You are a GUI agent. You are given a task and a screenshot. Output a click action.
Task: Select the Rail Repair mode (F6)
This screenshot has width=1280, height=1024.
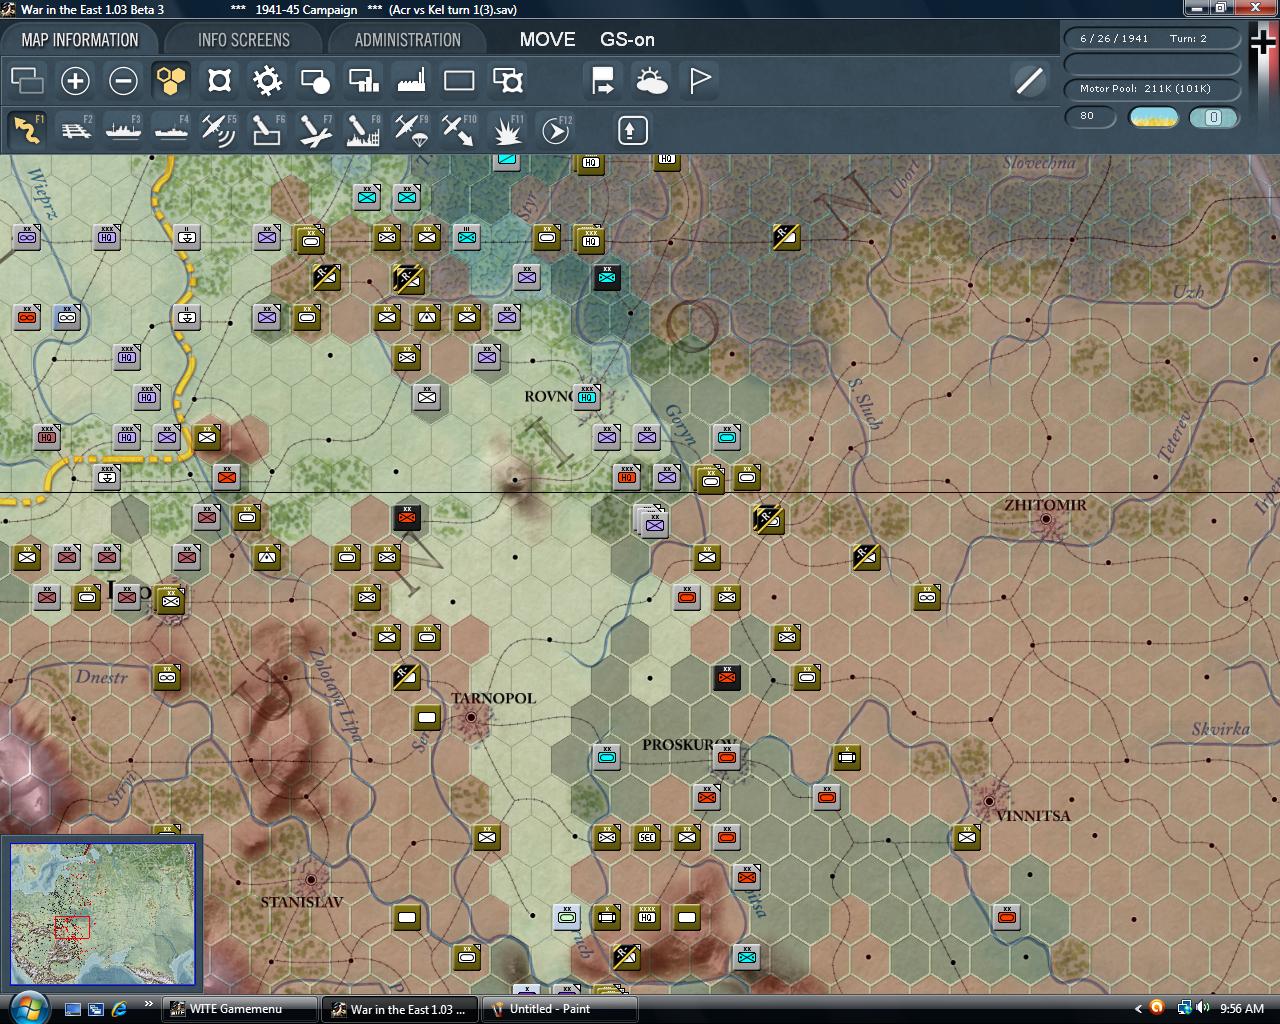(x=266, y=129)
